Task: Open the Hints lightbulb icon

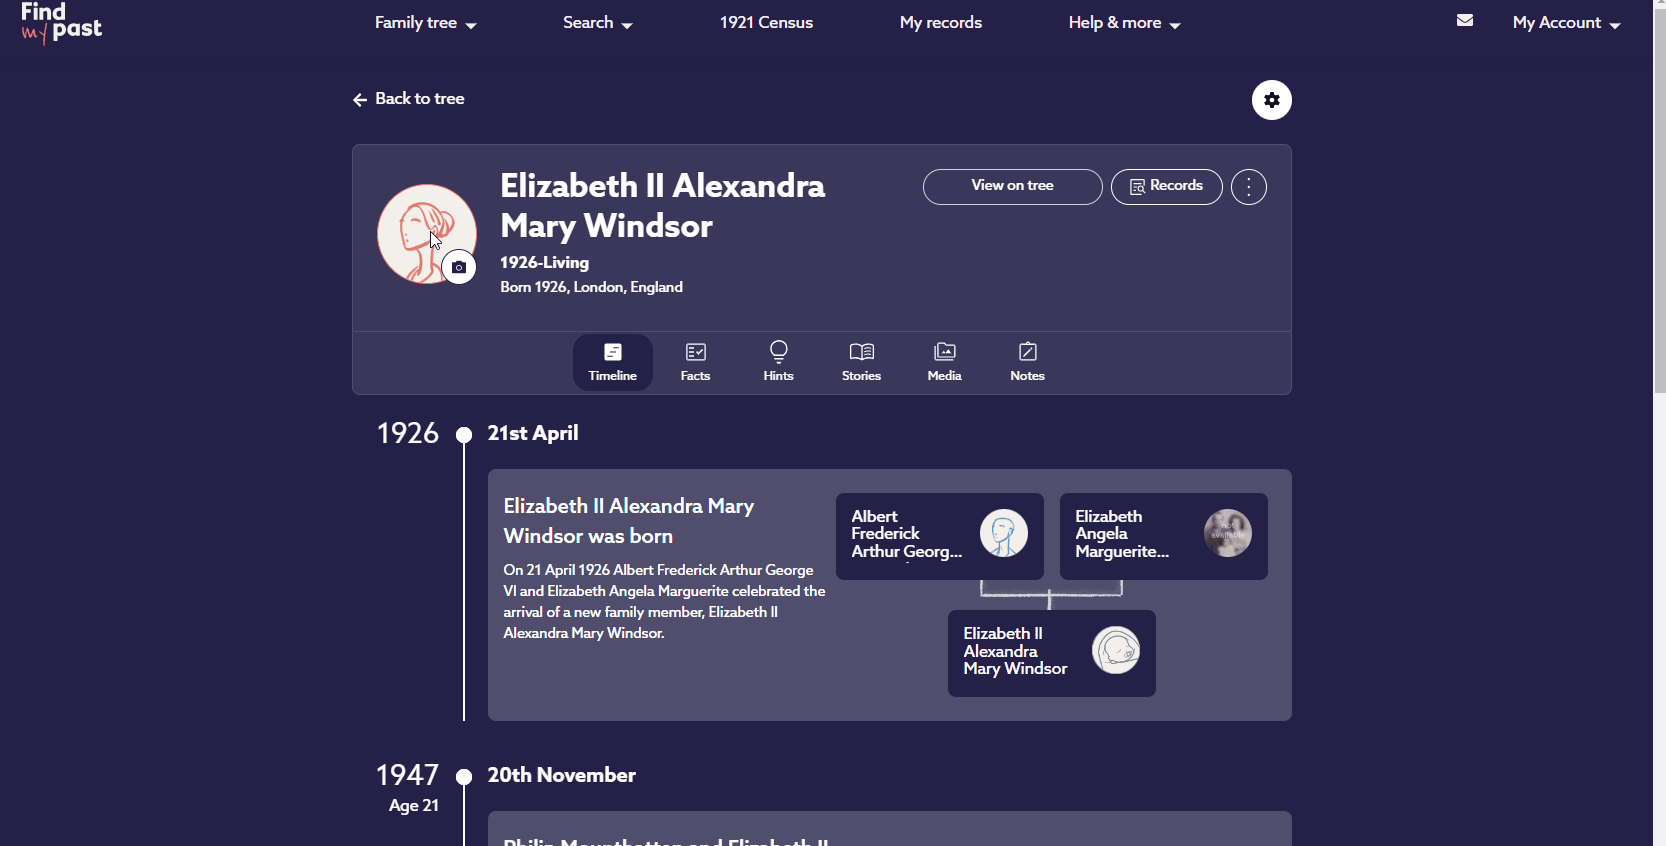Action: tap(778, 360)
